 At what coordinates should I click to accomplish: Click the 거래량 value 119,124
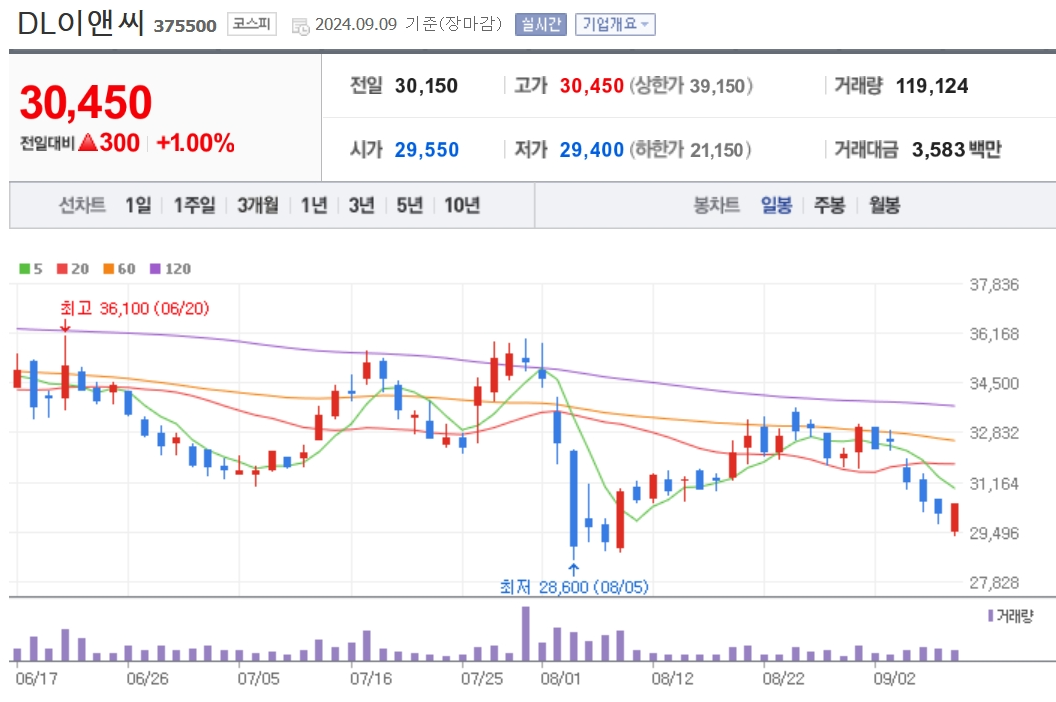tap(932, 86)
